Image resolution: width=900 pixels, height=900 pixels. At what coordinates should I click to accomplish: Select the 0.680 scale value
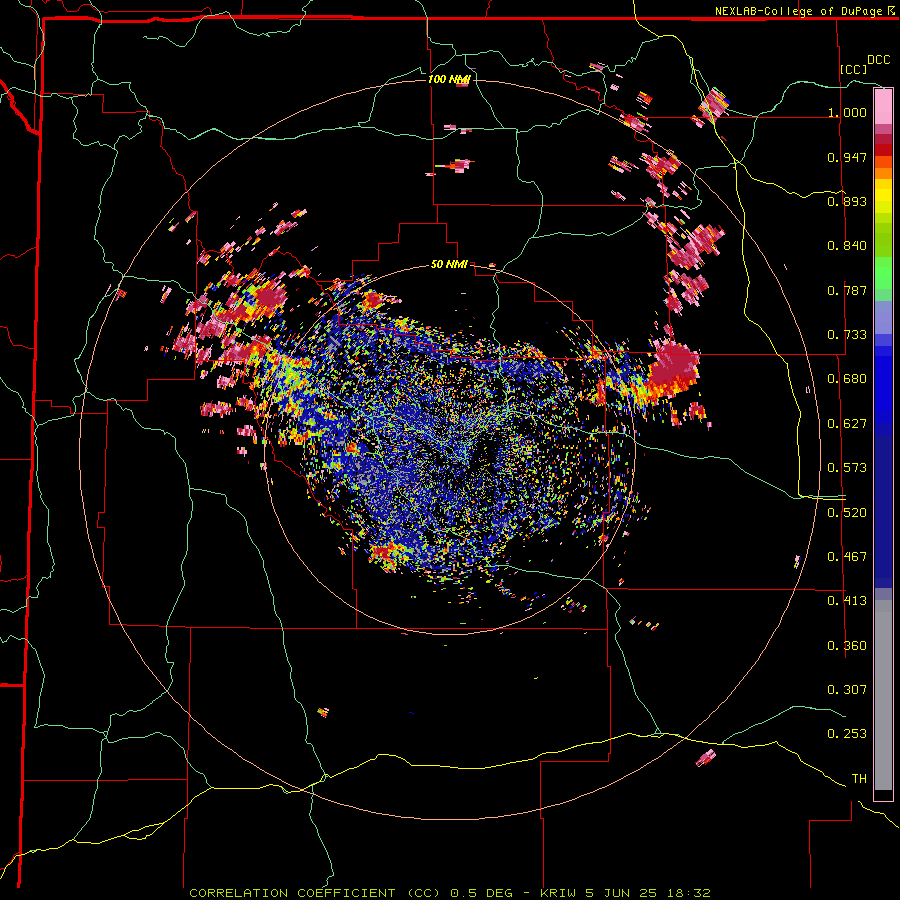(847, 379)
